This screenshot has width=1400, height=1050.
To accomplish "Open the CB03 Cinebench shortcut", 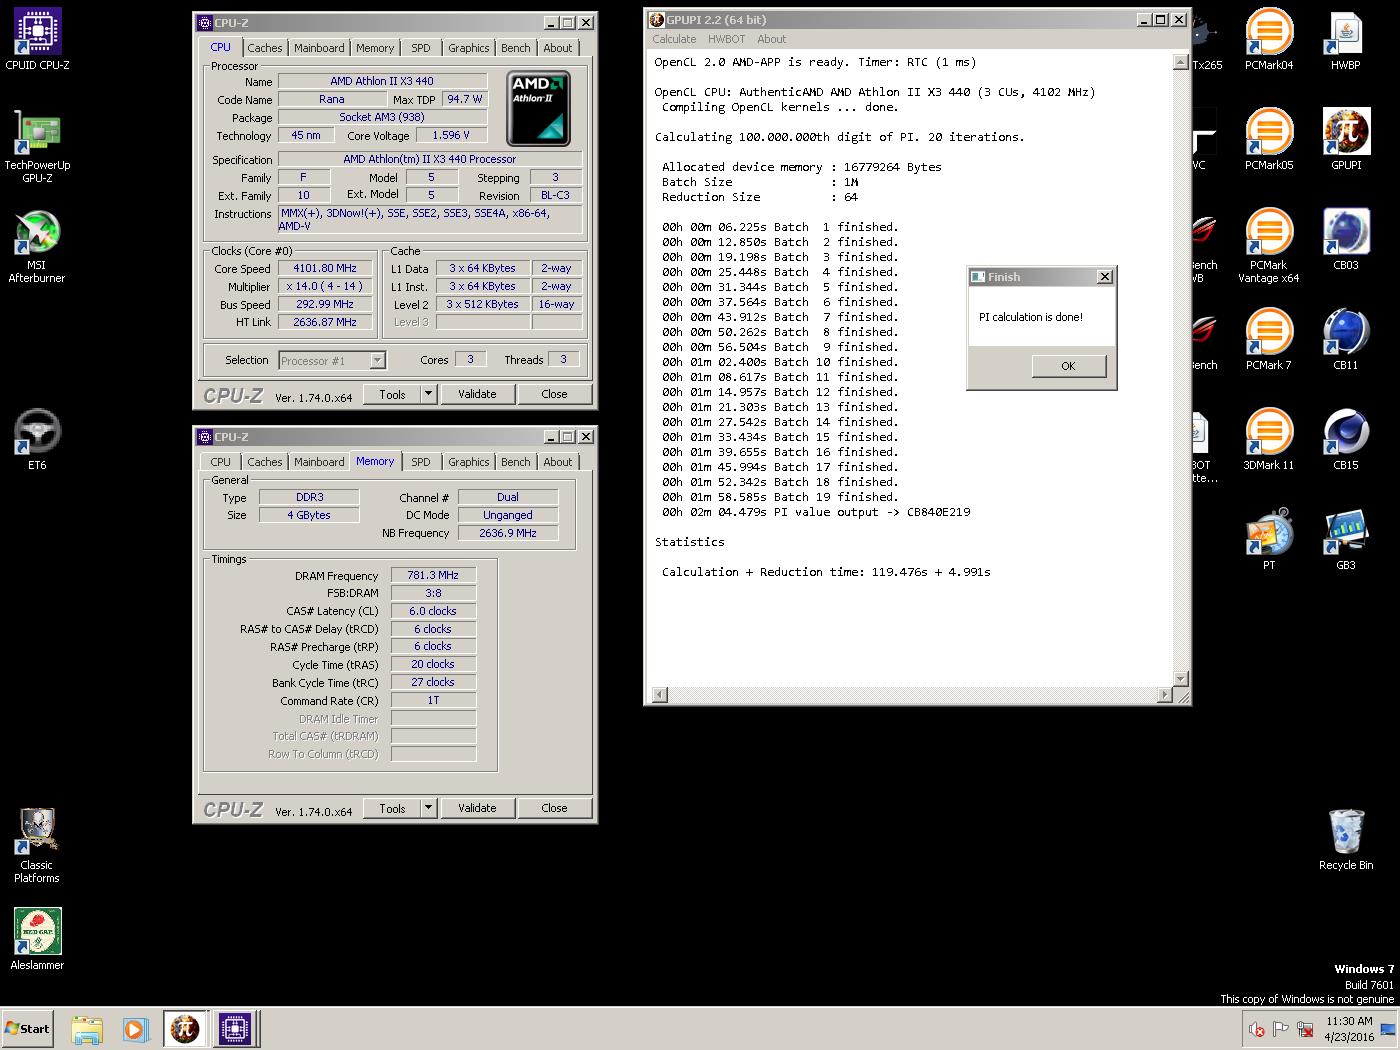I will coord(1346,240).
